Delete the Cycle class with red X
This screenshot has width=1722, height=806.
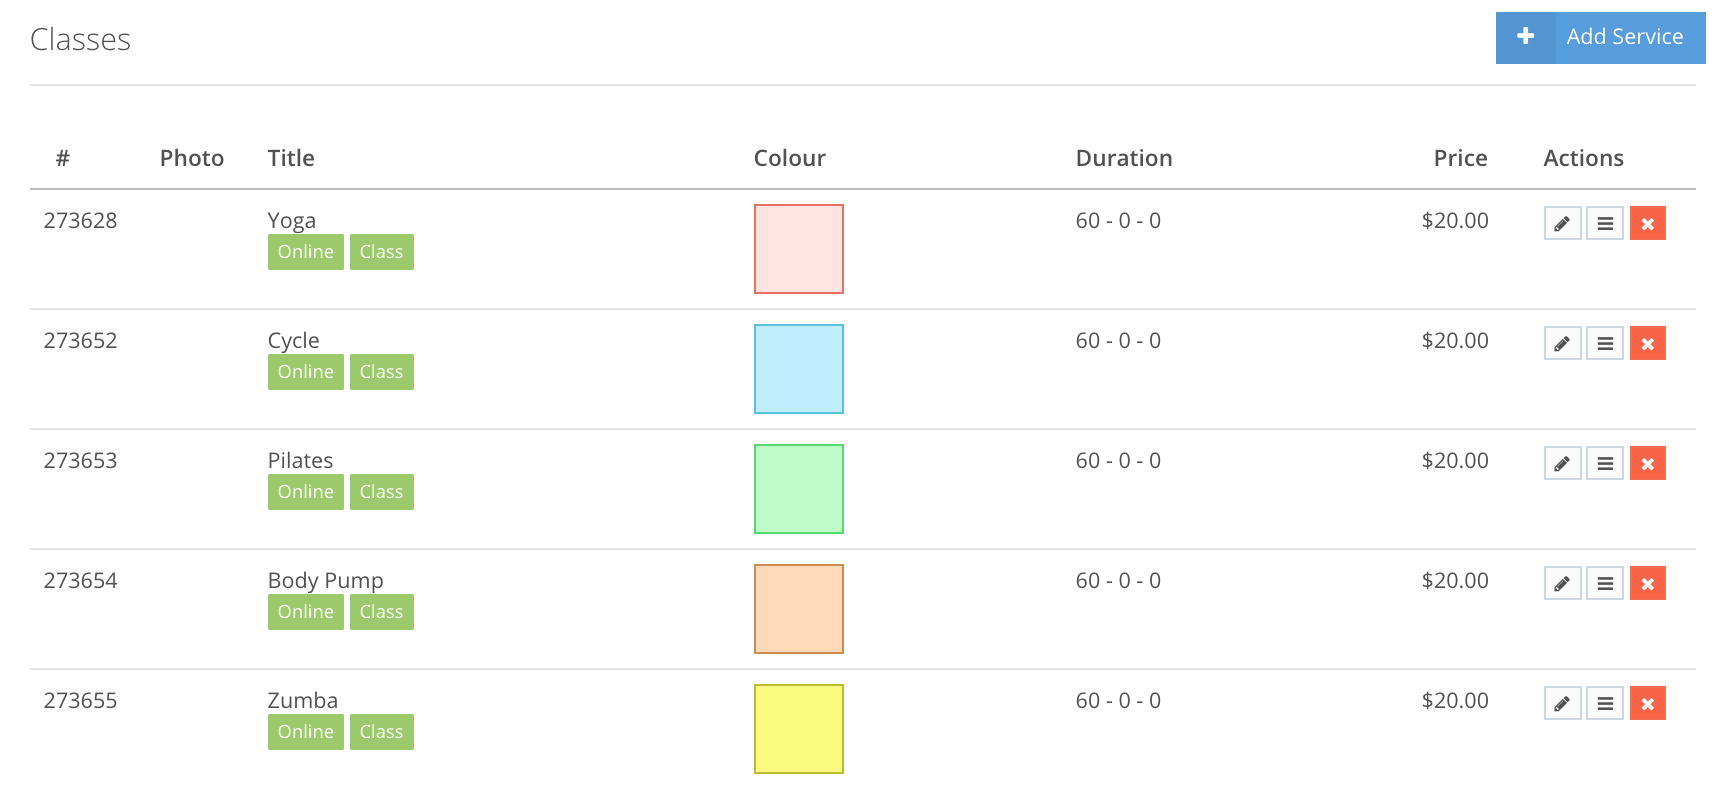[x=1648, y=342]
